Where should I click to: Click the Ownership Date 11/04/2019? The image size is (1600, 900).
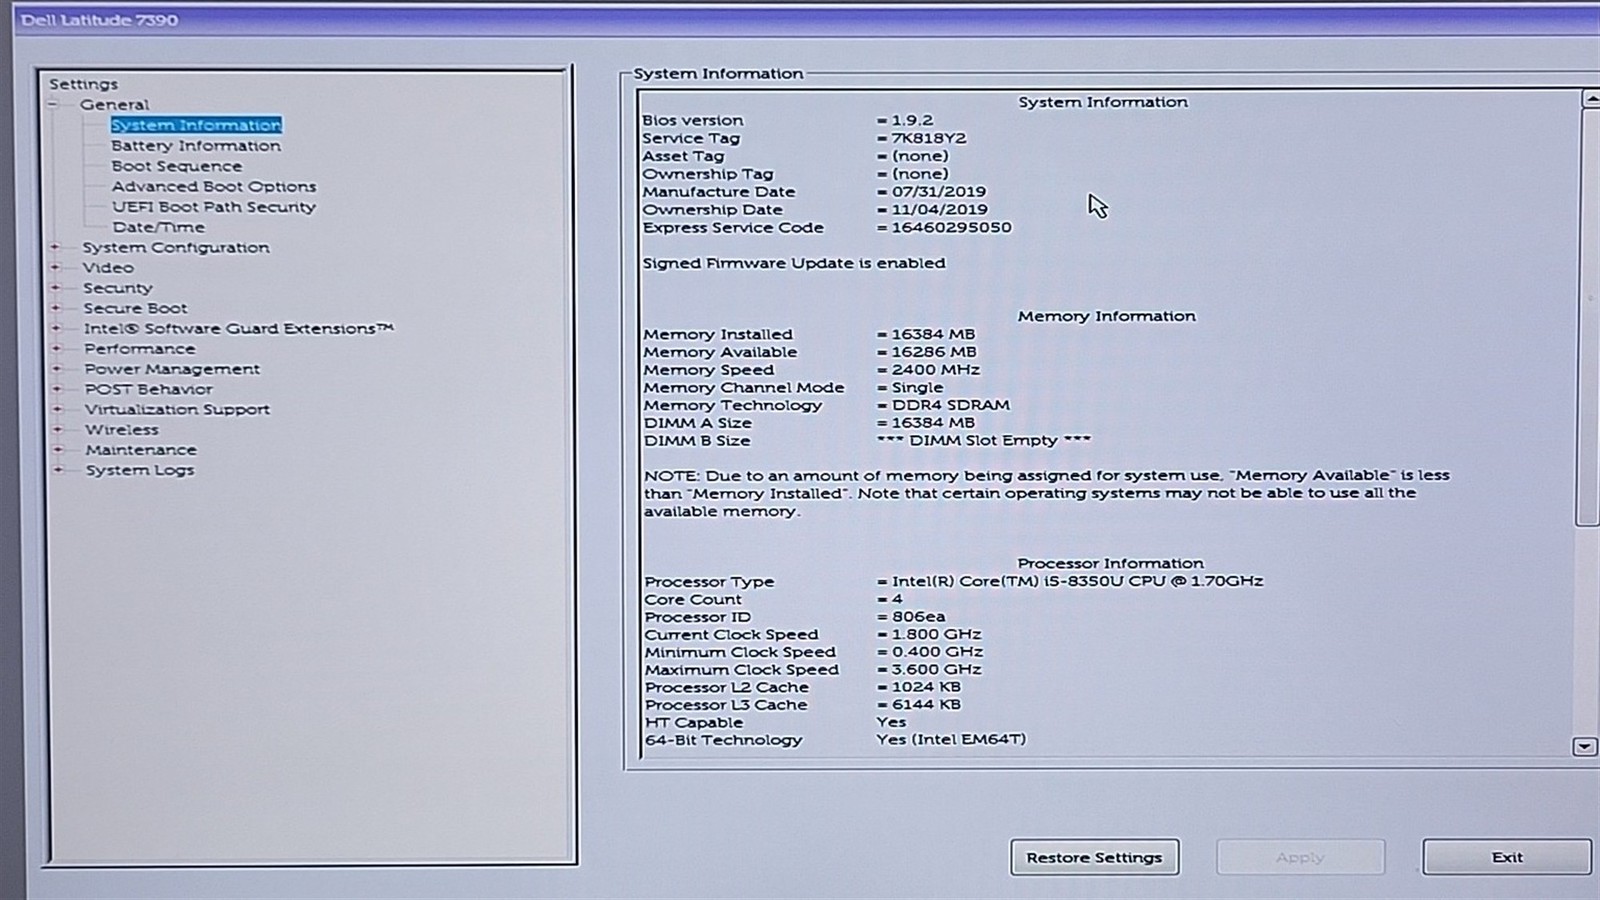939,209
